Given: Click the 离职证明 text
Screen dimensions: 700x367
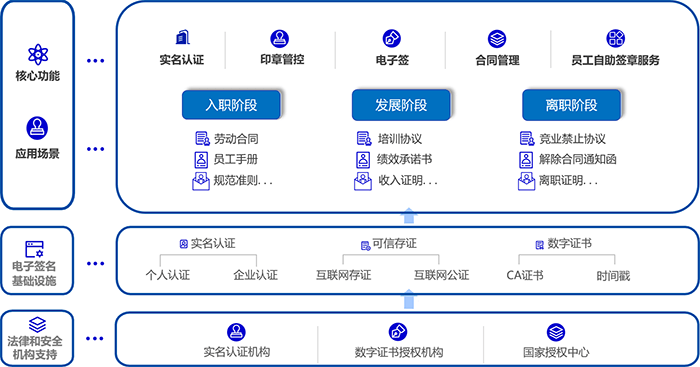Looking at the screenshot, I should (561, 180).
